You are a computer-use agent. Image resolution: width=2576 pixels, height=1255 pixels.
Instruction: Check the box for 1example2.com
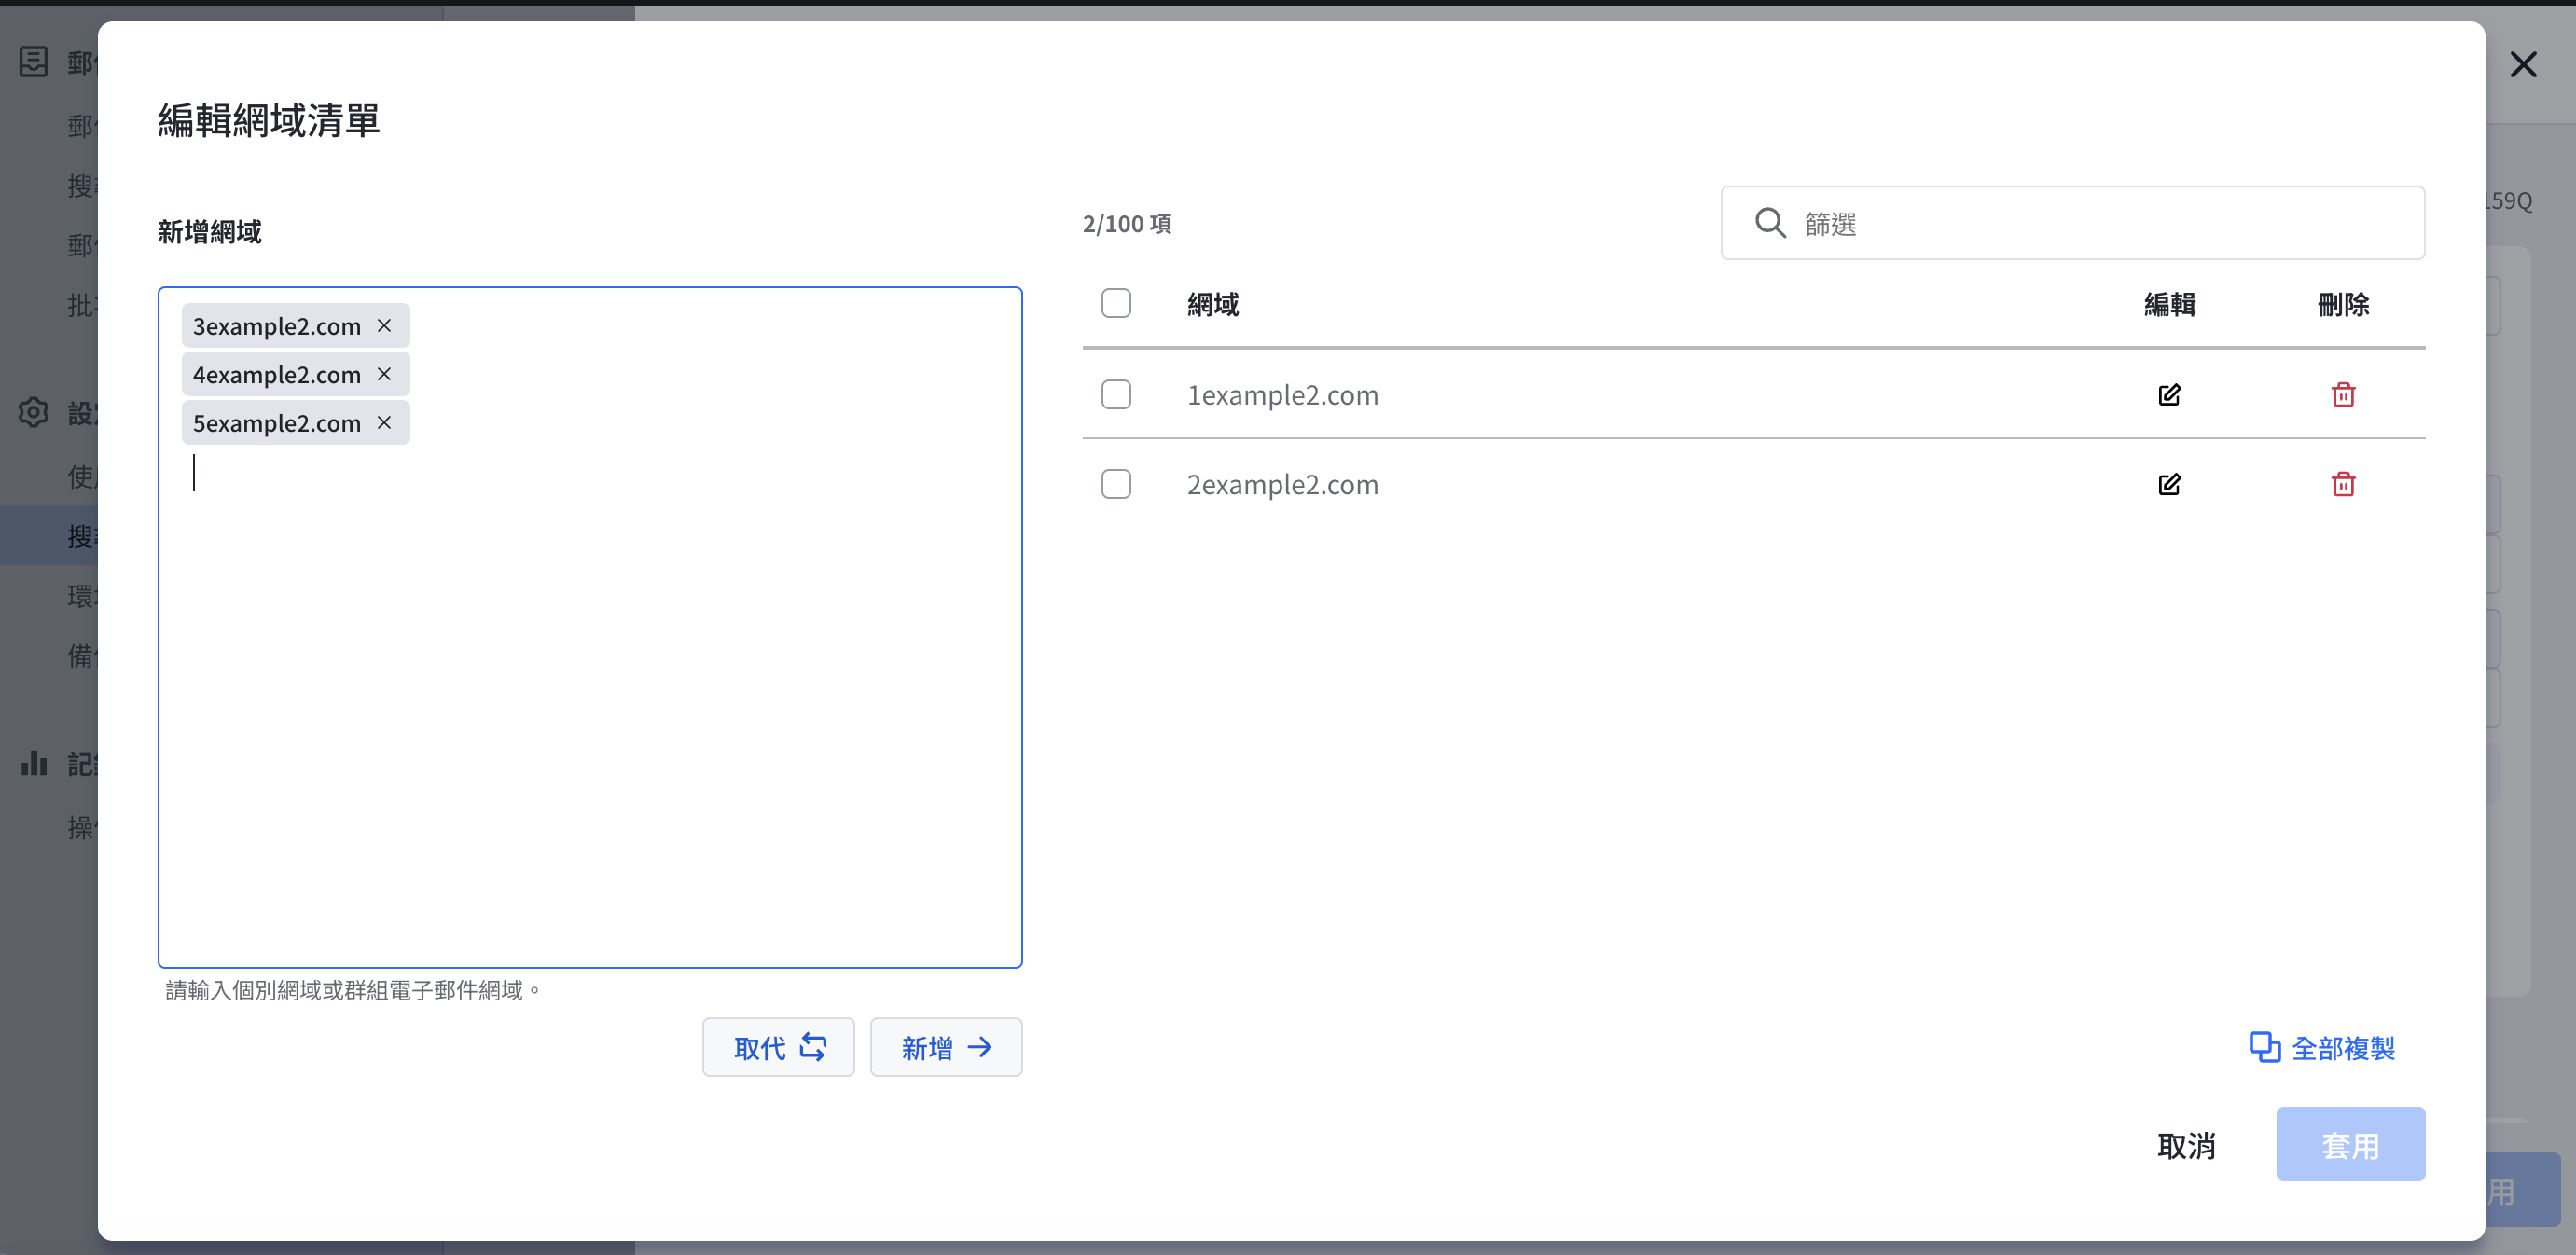pyautogui.click(x=1116, y=395)
